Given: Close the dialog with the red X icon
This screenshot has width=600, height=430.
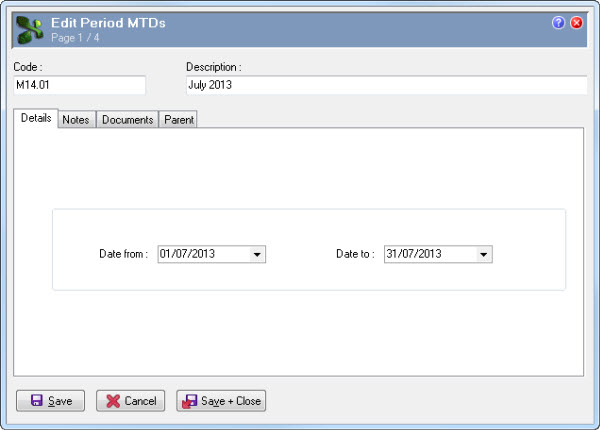Looking at the screenshot, I should (576, 23).
